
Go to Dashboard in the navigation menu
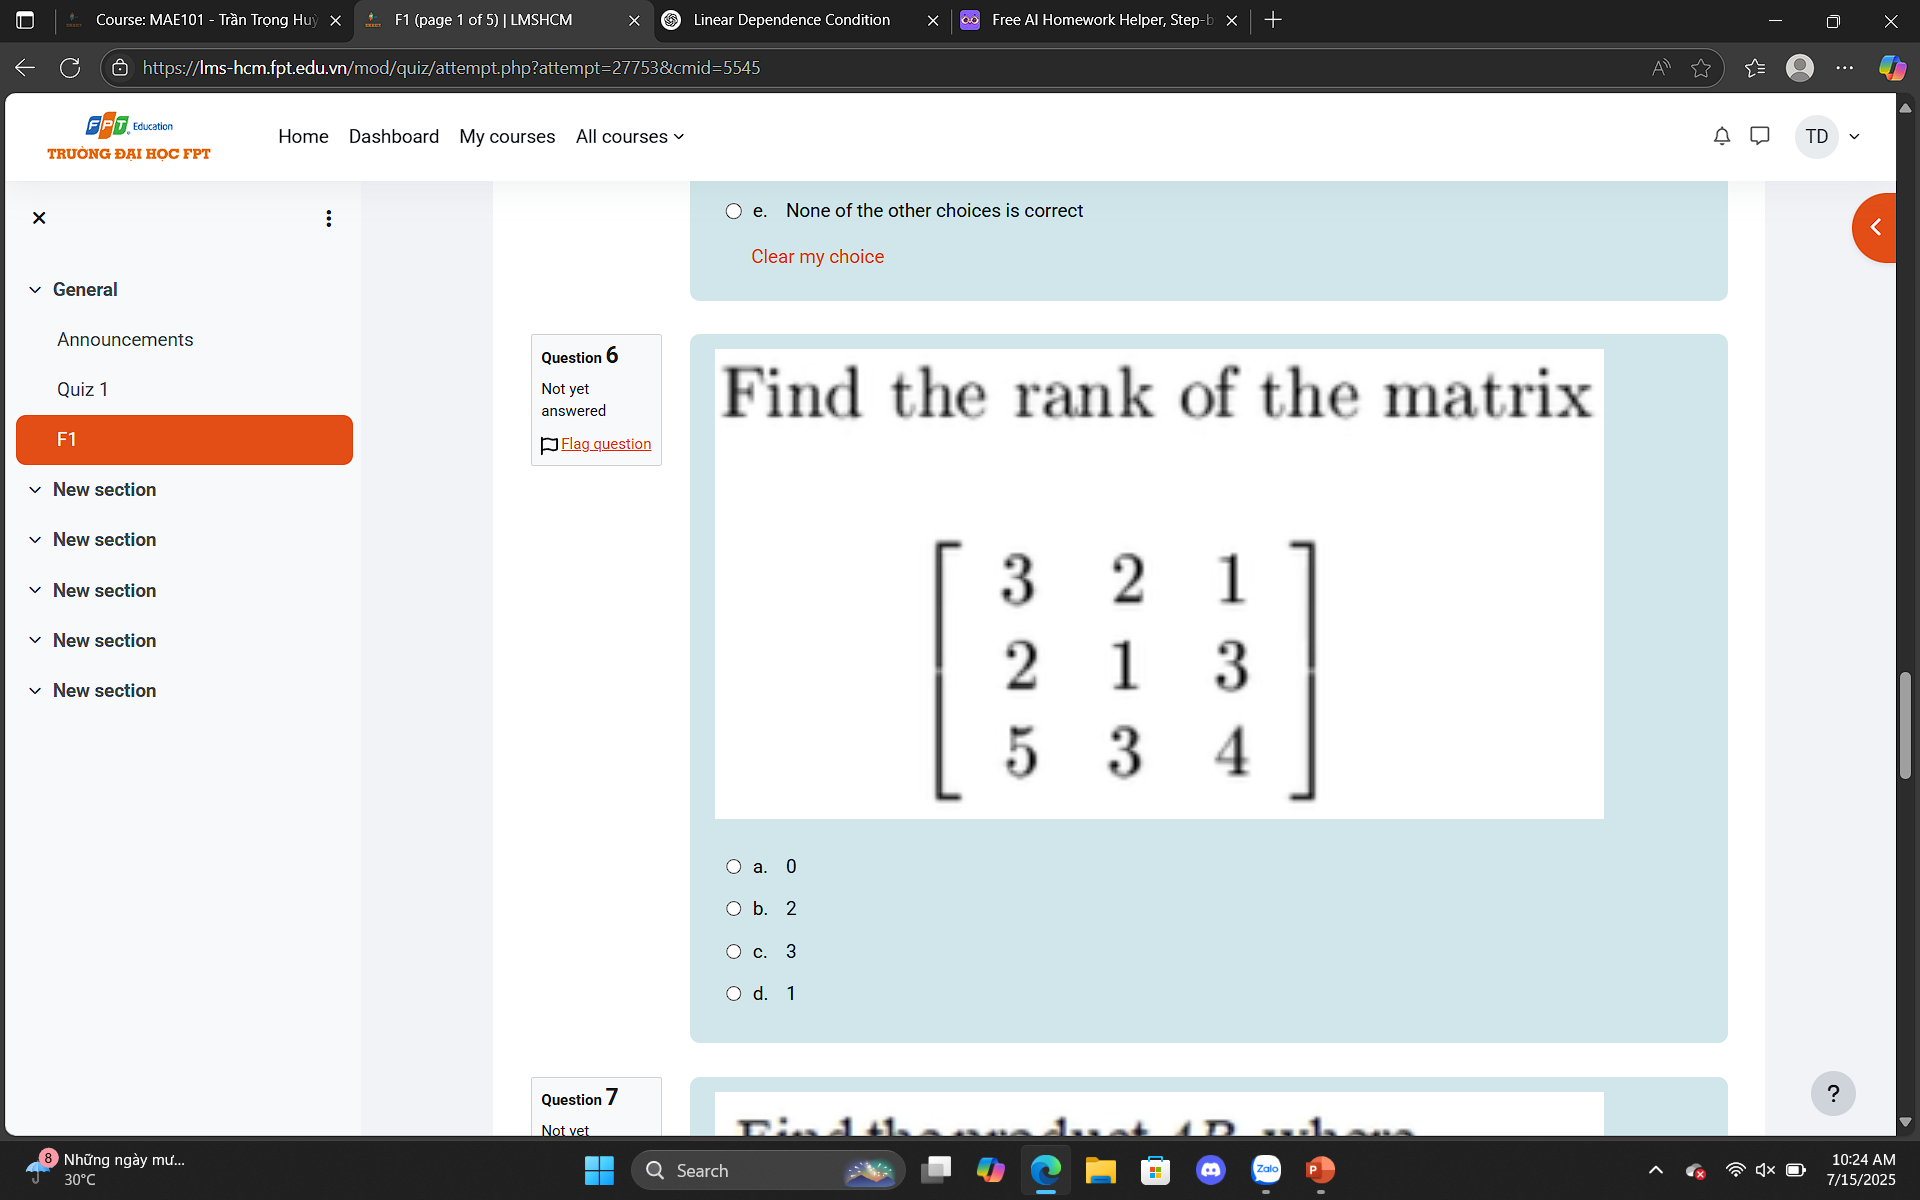coord(393,136)
